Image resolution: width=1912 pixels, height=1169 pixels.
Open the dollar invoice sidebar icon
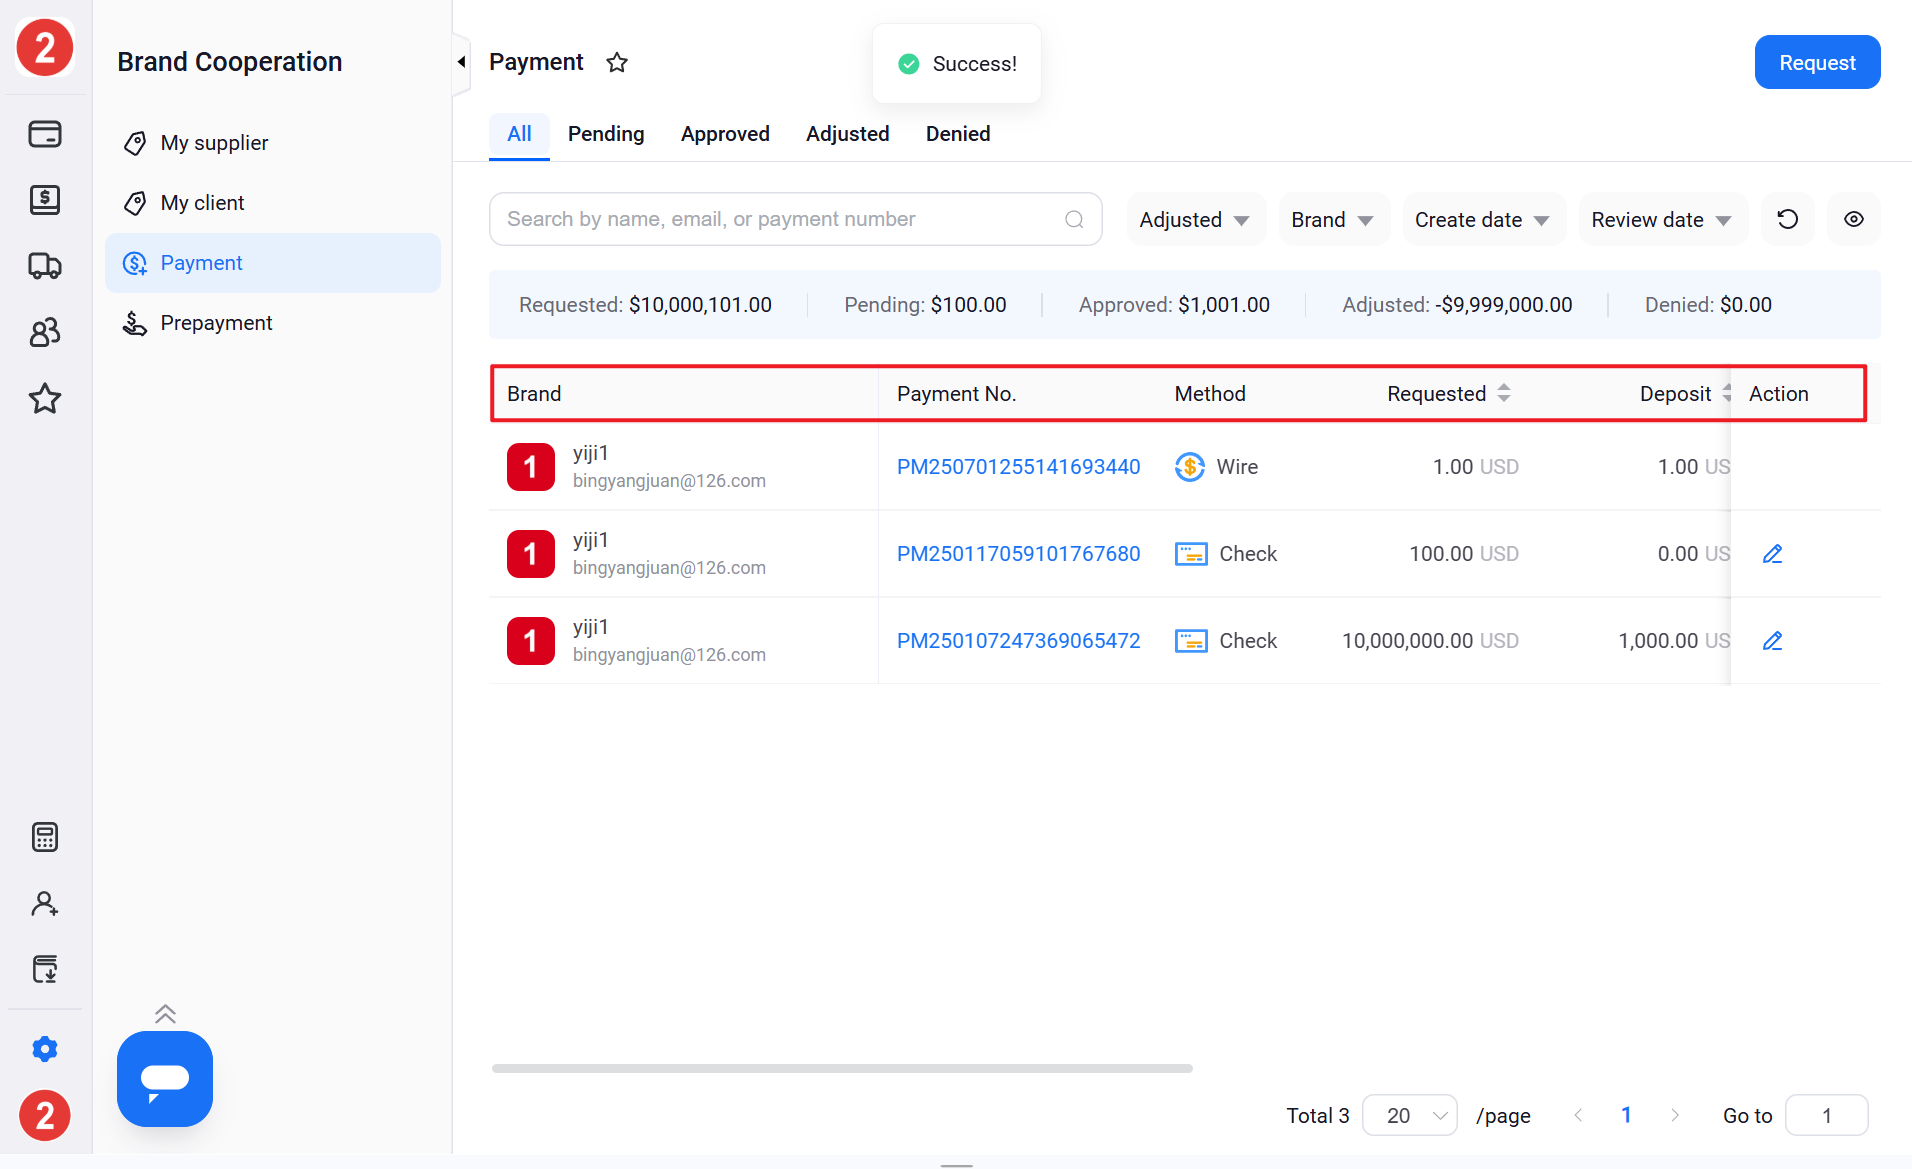tap(45, 200)
